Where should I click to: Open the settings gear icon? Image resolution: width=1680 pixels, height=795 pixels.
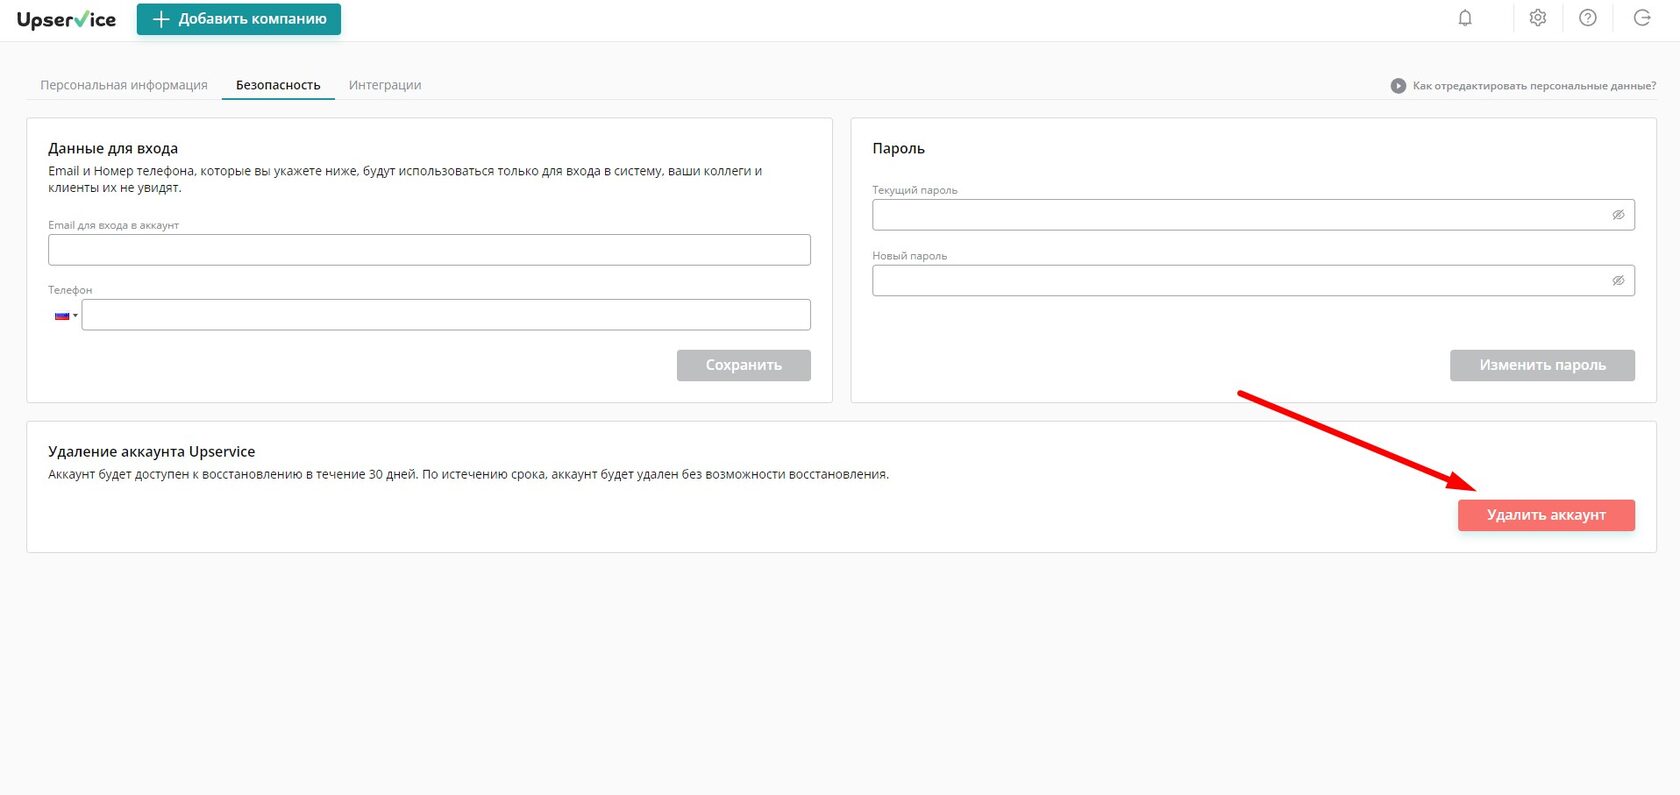point(1538,18)
